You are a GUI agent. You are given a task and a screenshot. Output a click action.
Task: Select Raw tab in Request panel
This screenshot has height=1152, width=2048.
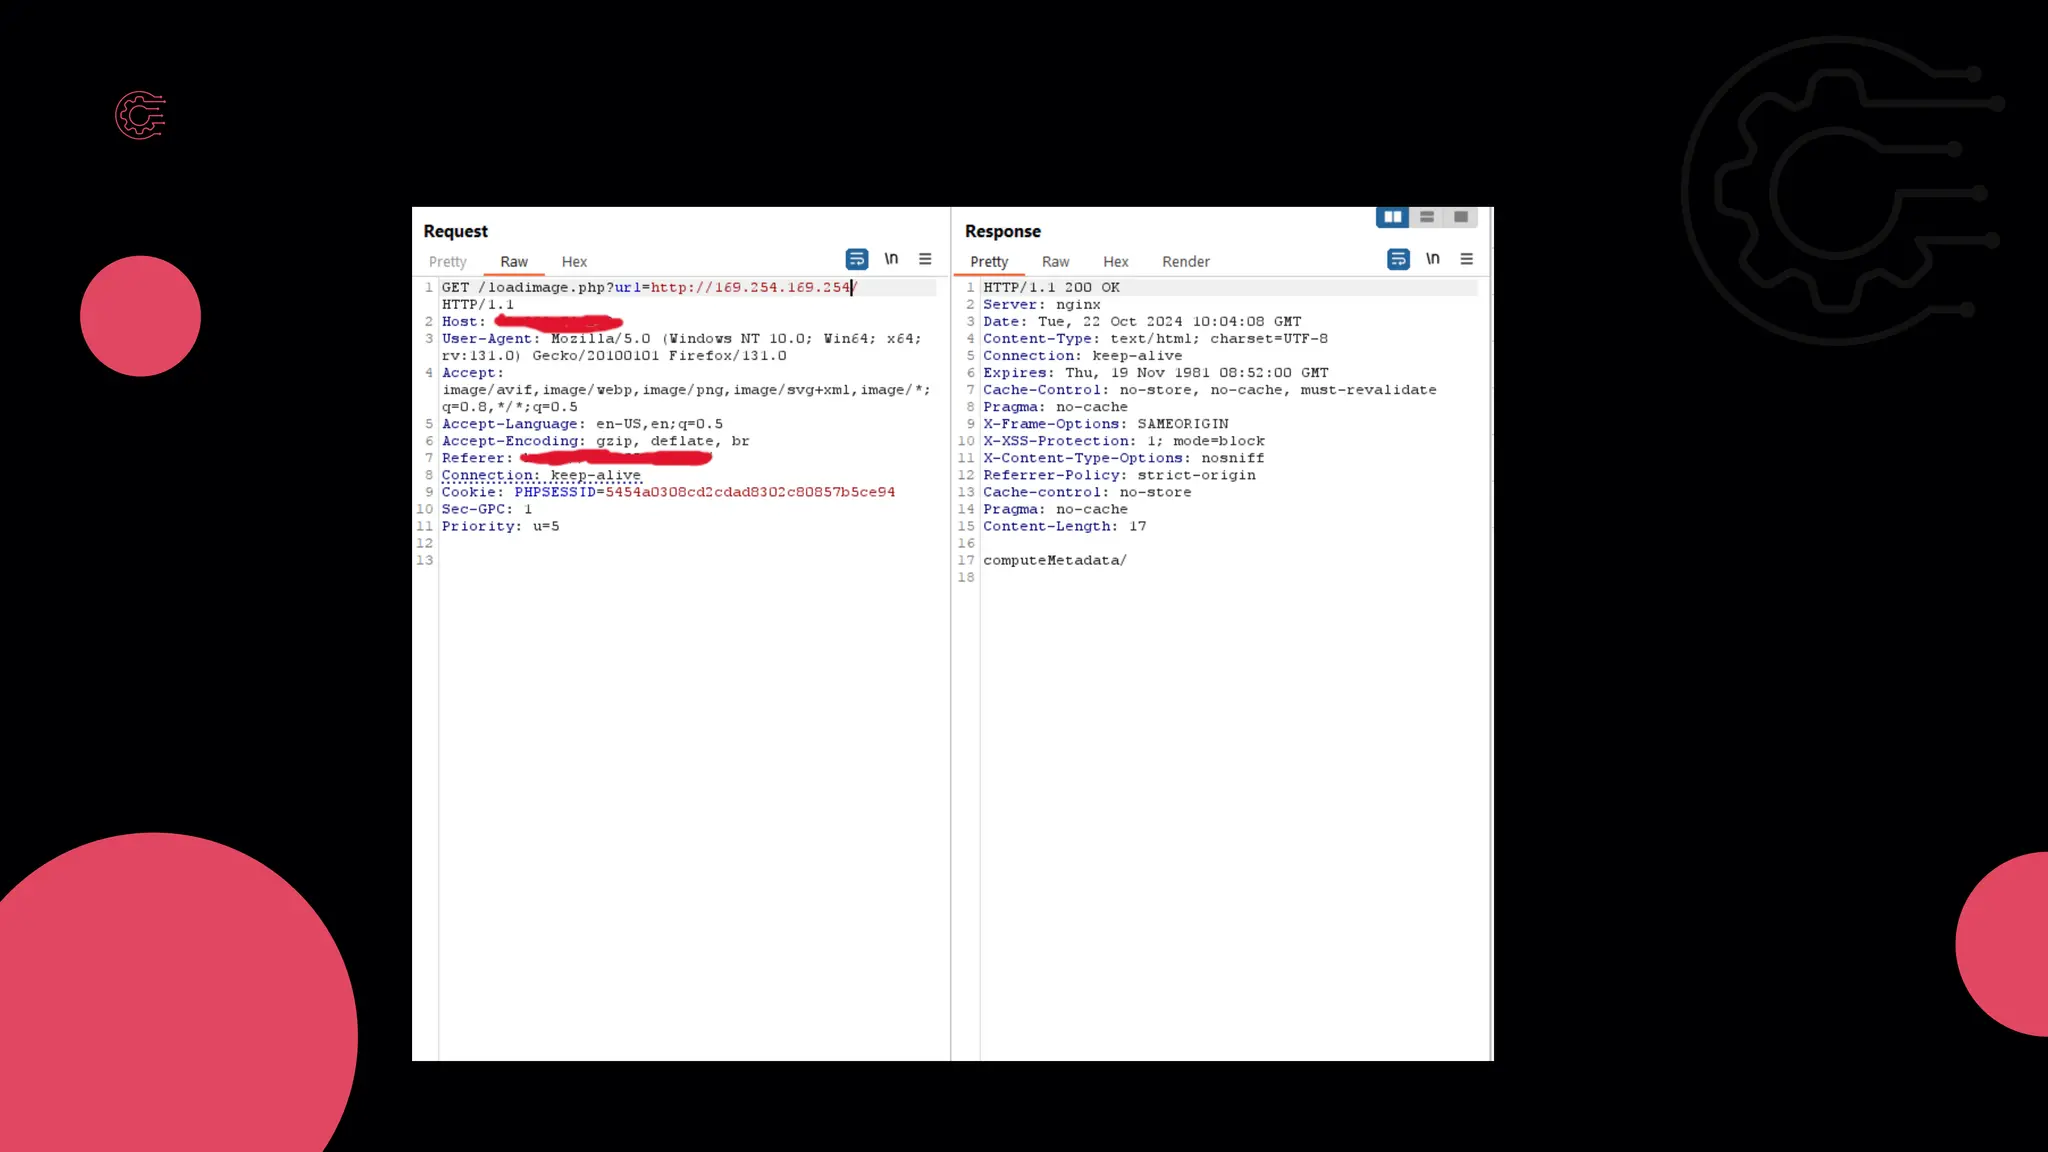(x=514, y=262)
